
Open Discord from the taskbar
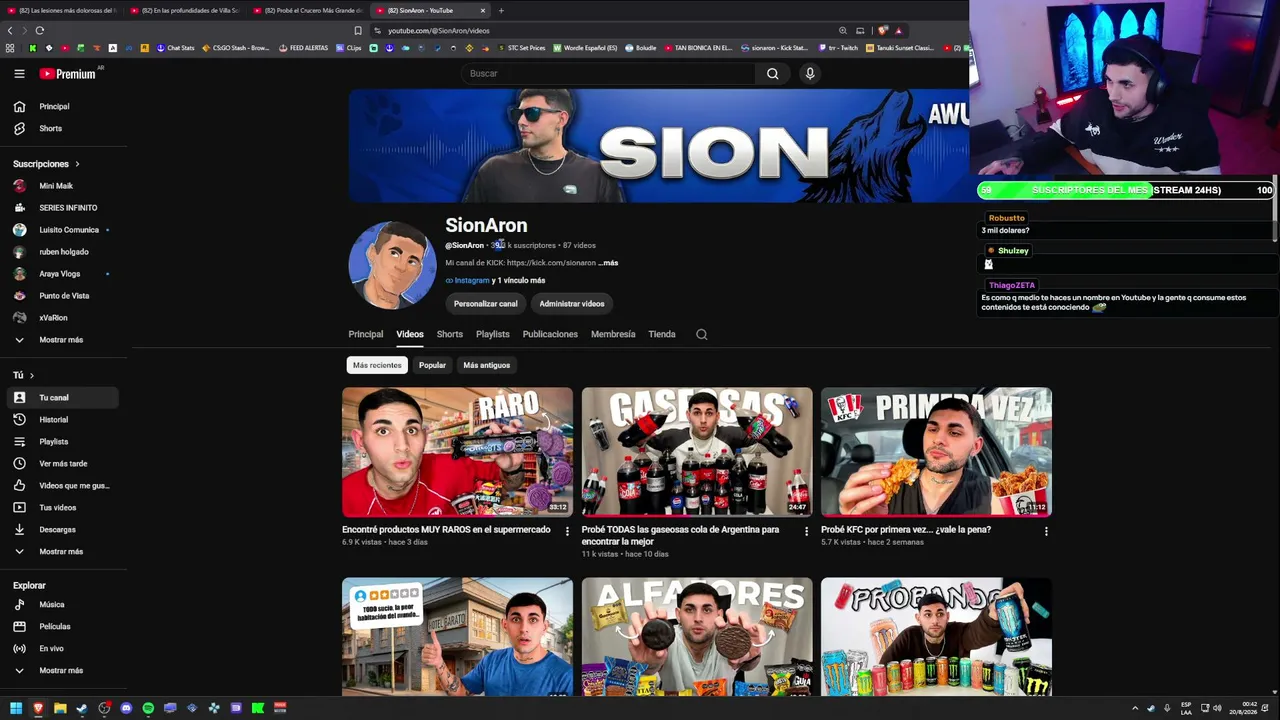[126, 708]
